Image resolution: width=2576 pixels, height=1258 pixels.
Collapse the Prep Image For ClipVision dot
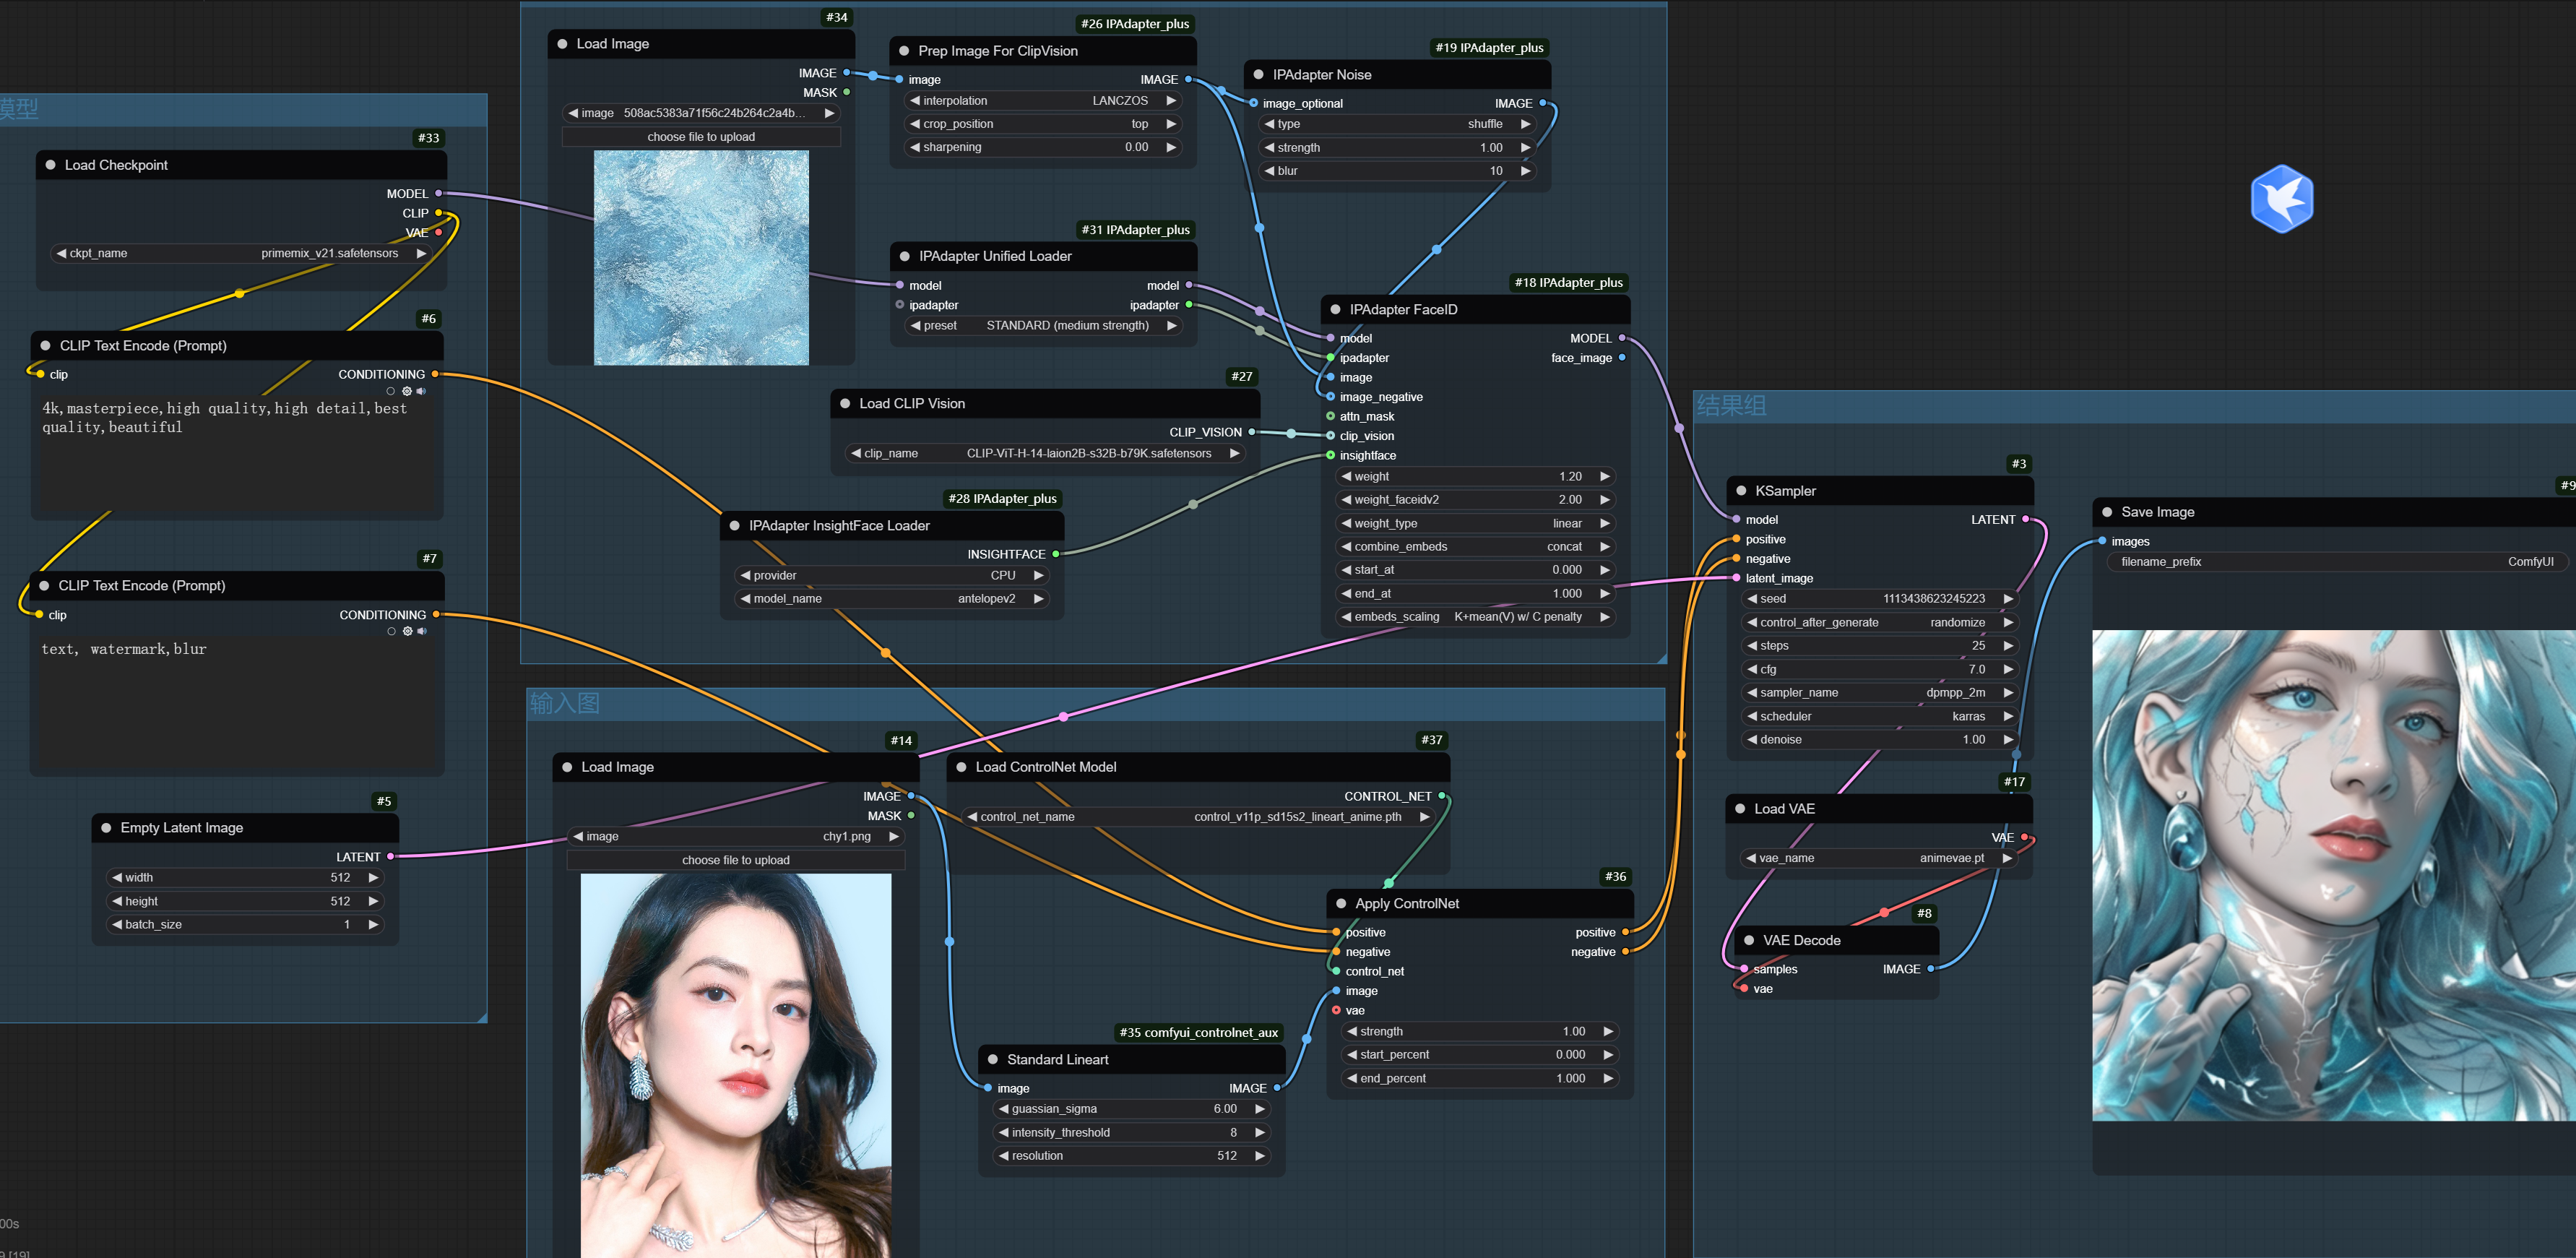[904, 51]
